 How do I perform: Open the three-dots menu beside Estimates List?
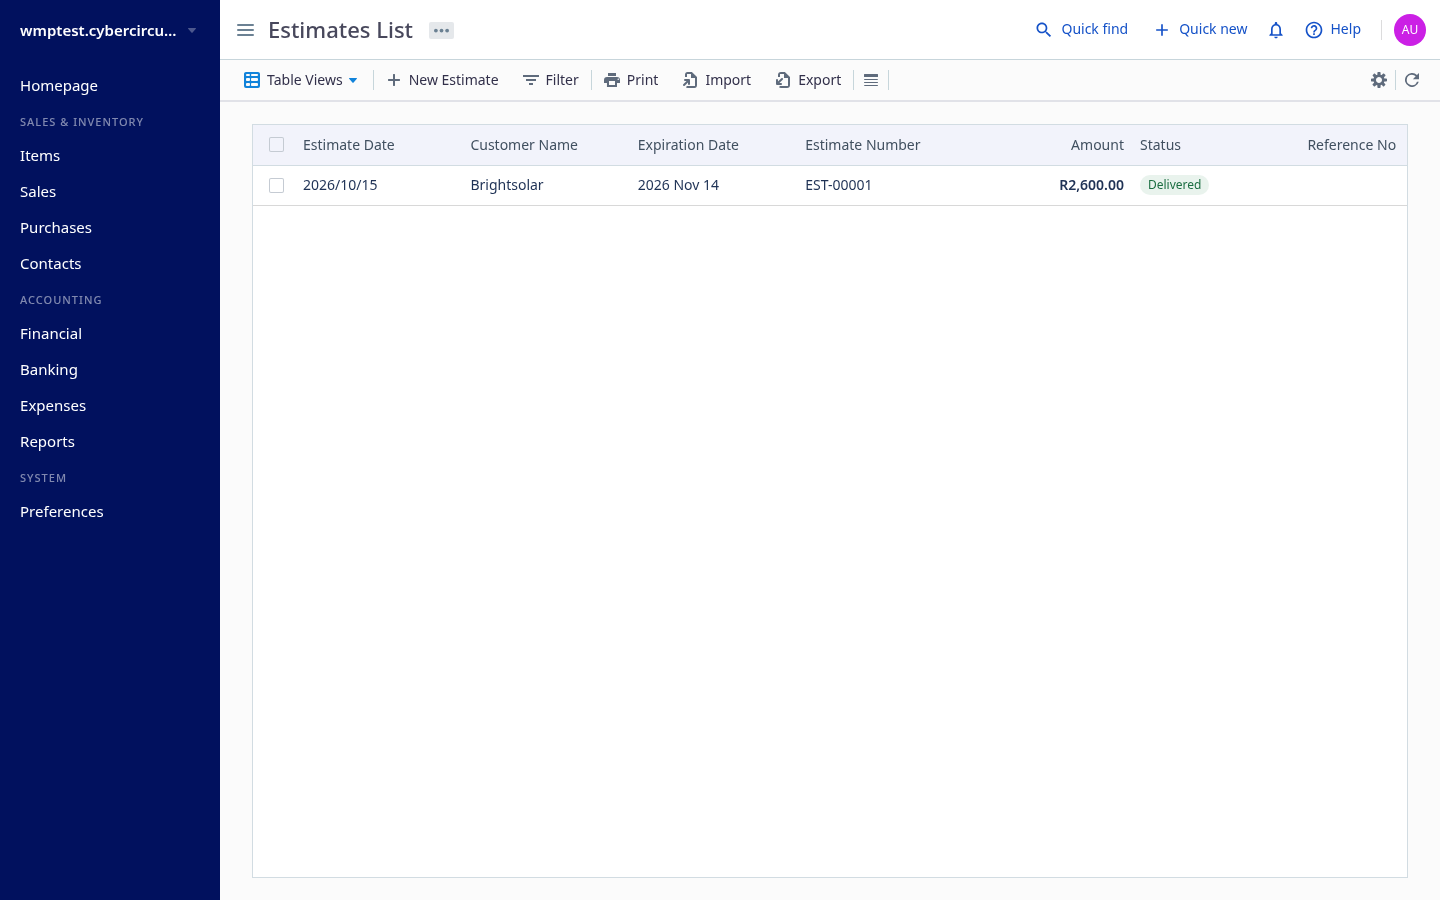tap(441, 30)
